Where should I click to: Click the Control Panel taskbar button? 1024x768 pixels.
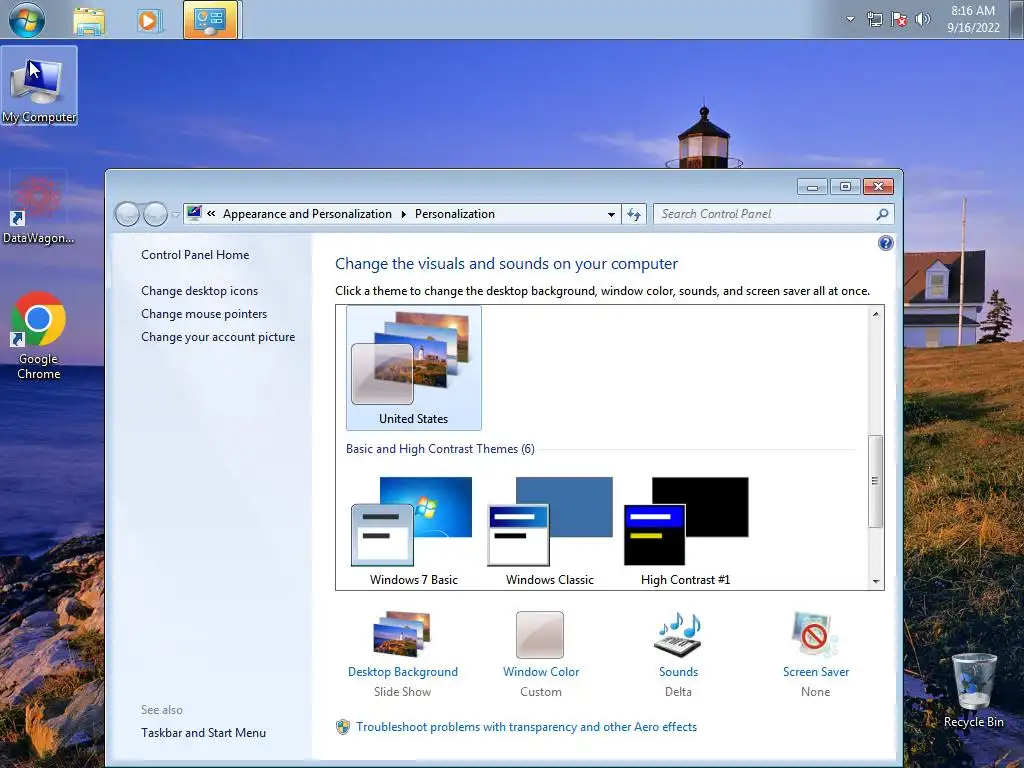(210, 20)
